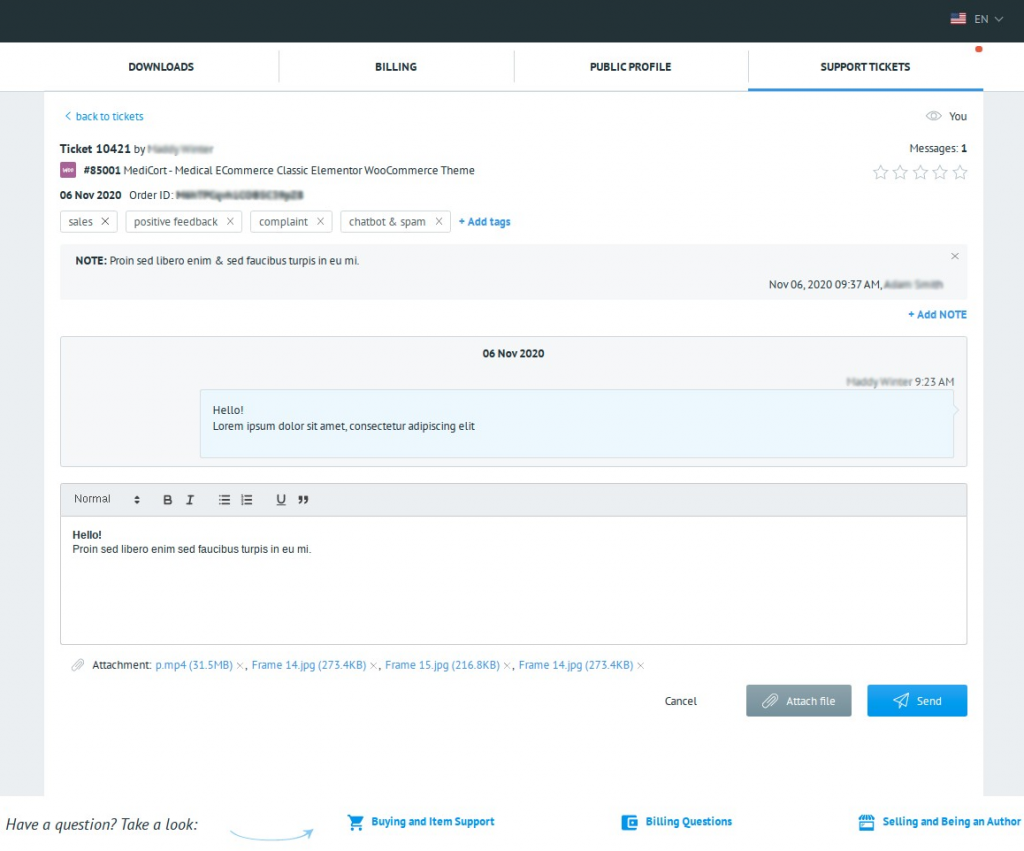
Task: Remove the 'chatbot & spam' tag
Action: pyautogui.click(x=438, y=222)
